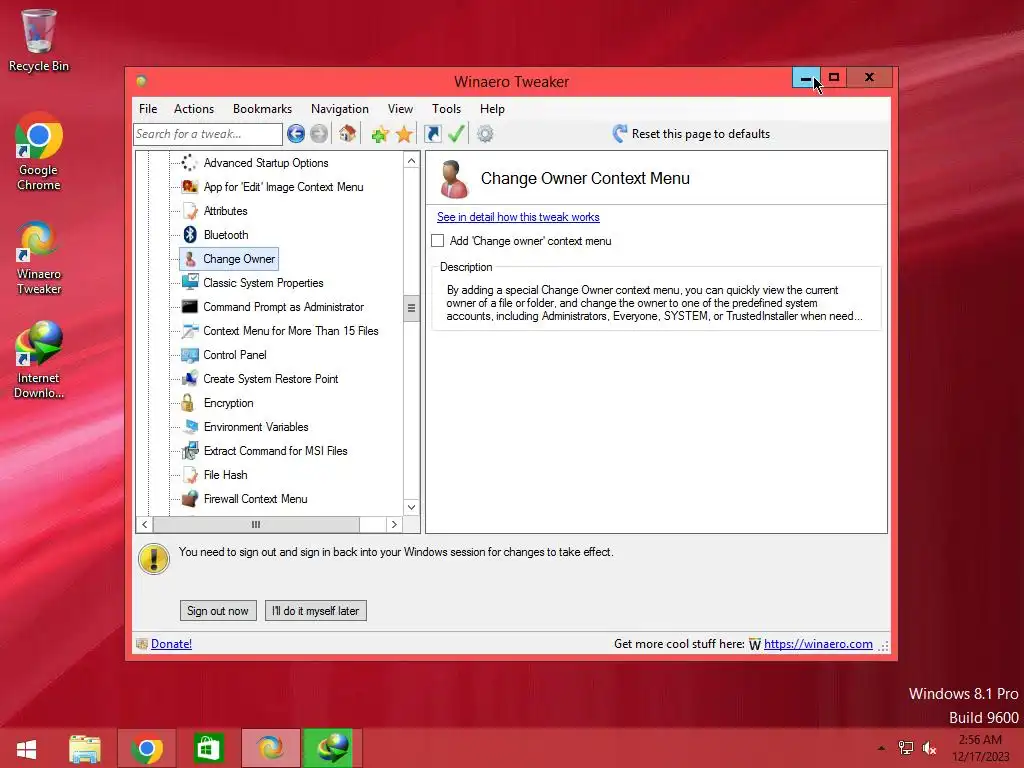Click tree scroll down arrow
Viewport: 1024px width, 768px height.
point(411,507)
